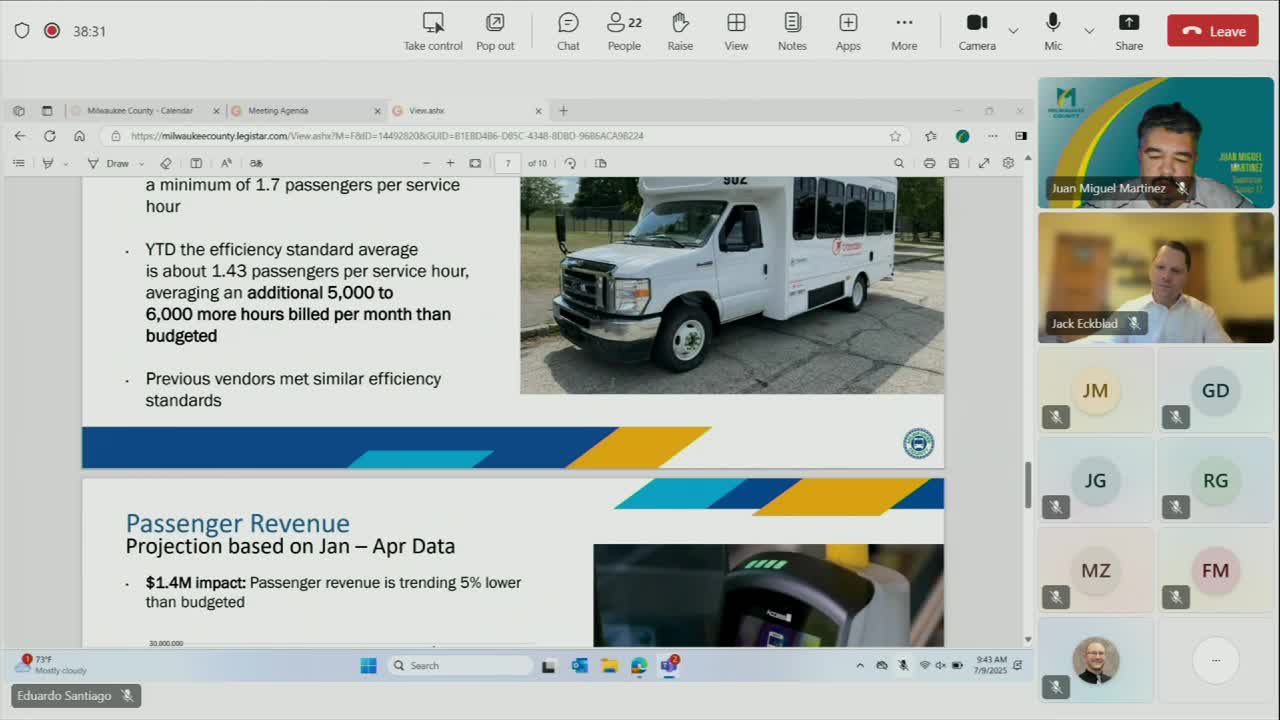Click the taskbar Search box
The image size is (1280, 720).
click(460, 665)
